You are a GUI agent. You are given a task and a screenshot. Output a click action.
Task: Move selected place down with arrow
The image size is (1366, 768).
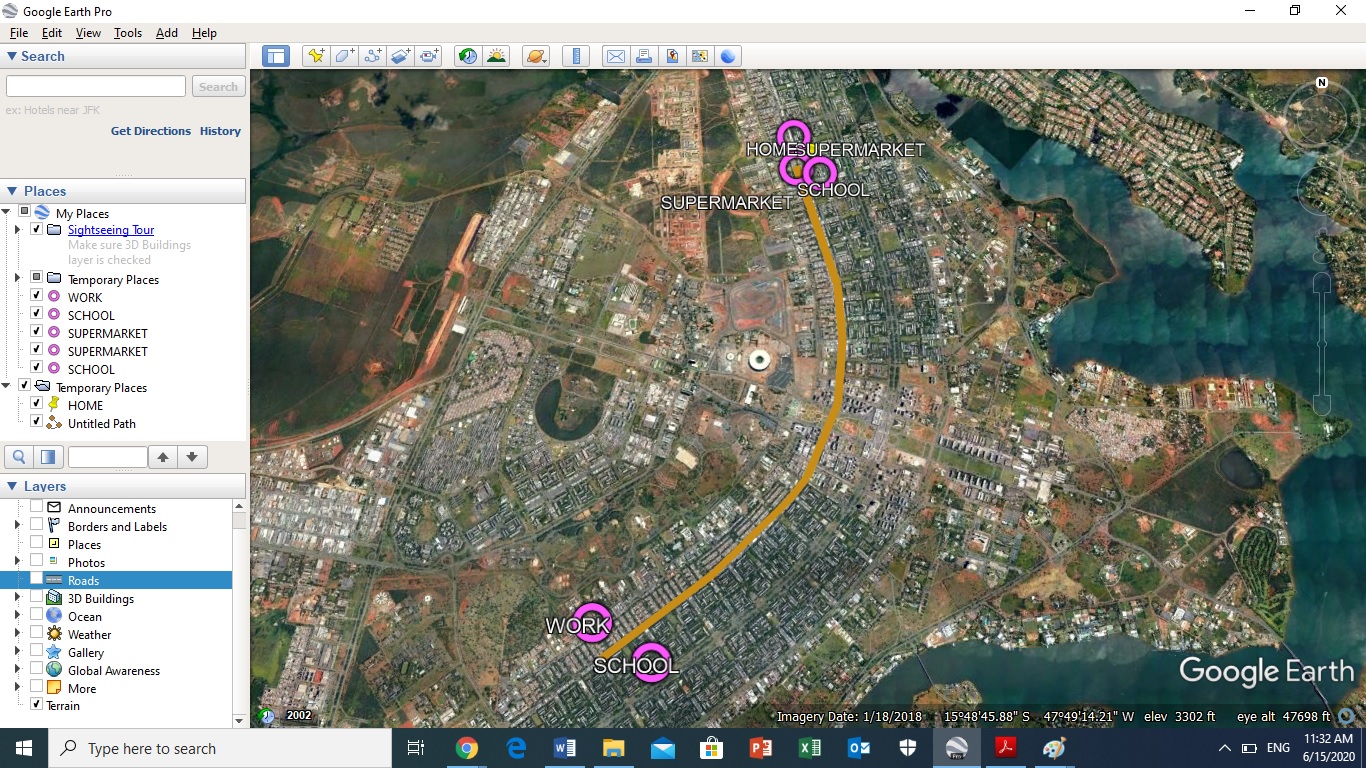(192, 457)
